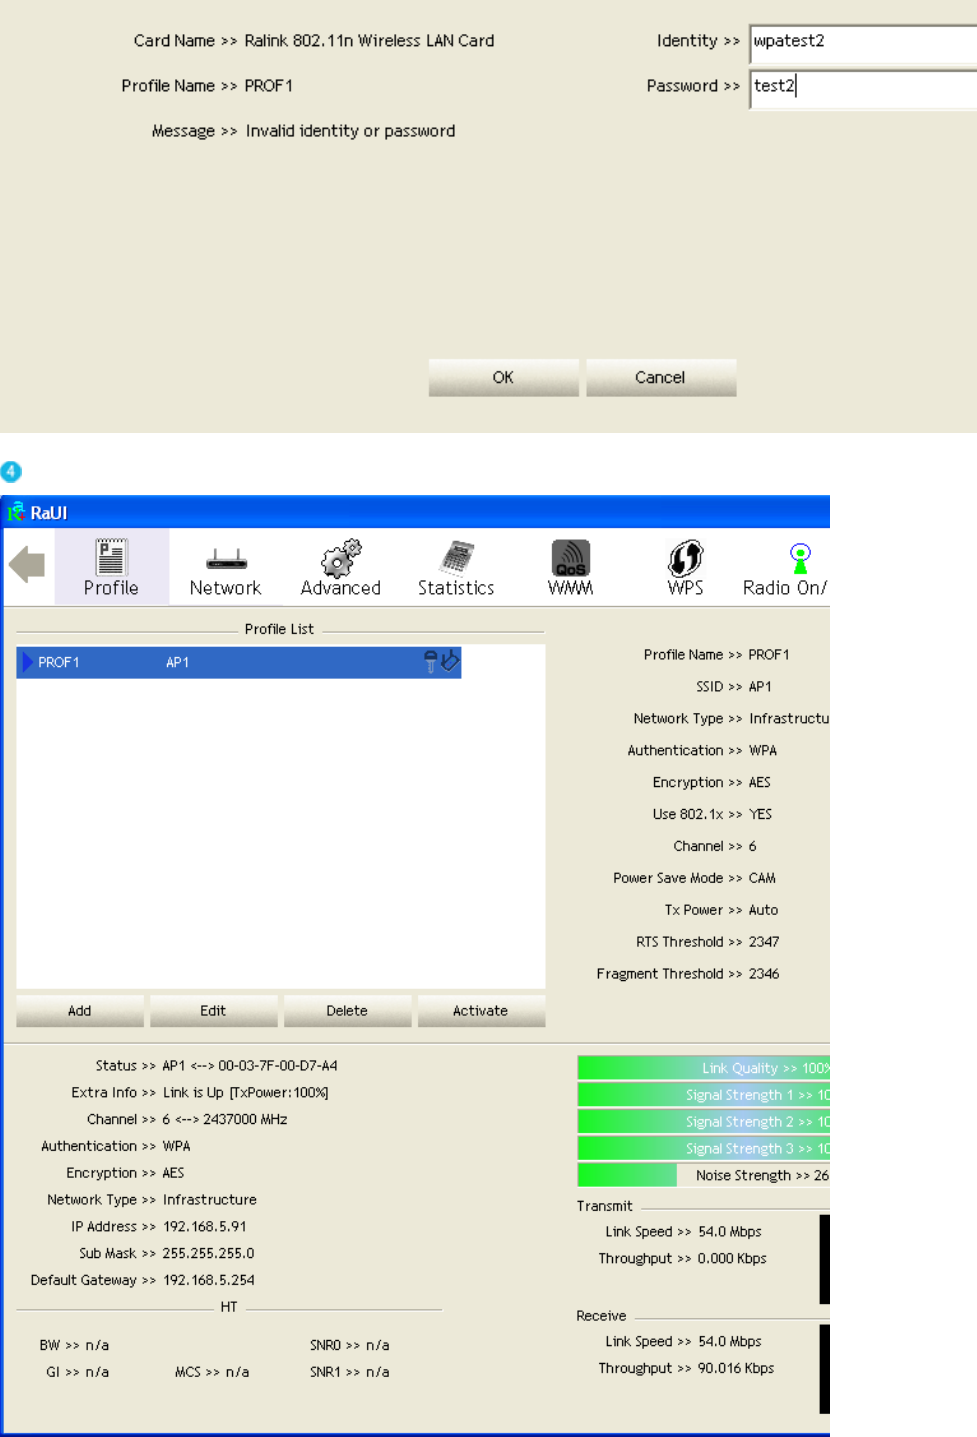Click the OK button in password dialog
The width and height of the screenshot is (977, 1437).
[x=503, y=377]
